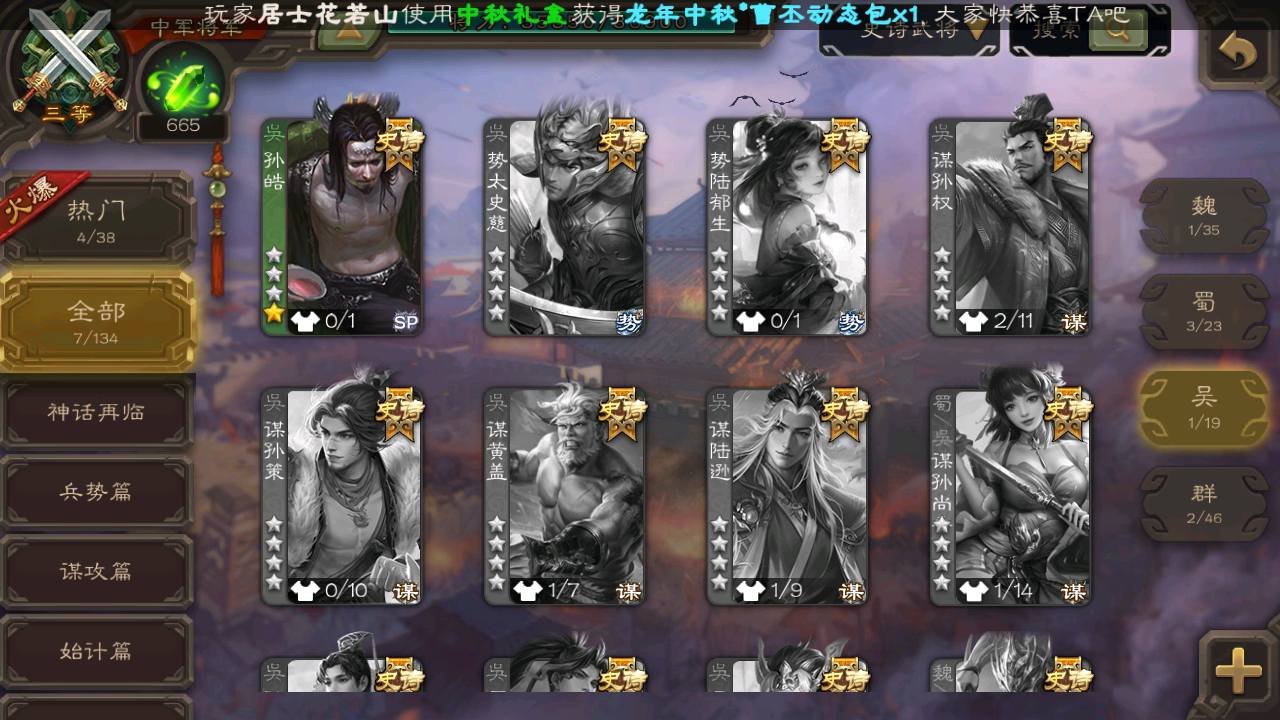Click the 势 badge on 势太史慈 card
Screen dimensions: 1280x720
point(628,322)
